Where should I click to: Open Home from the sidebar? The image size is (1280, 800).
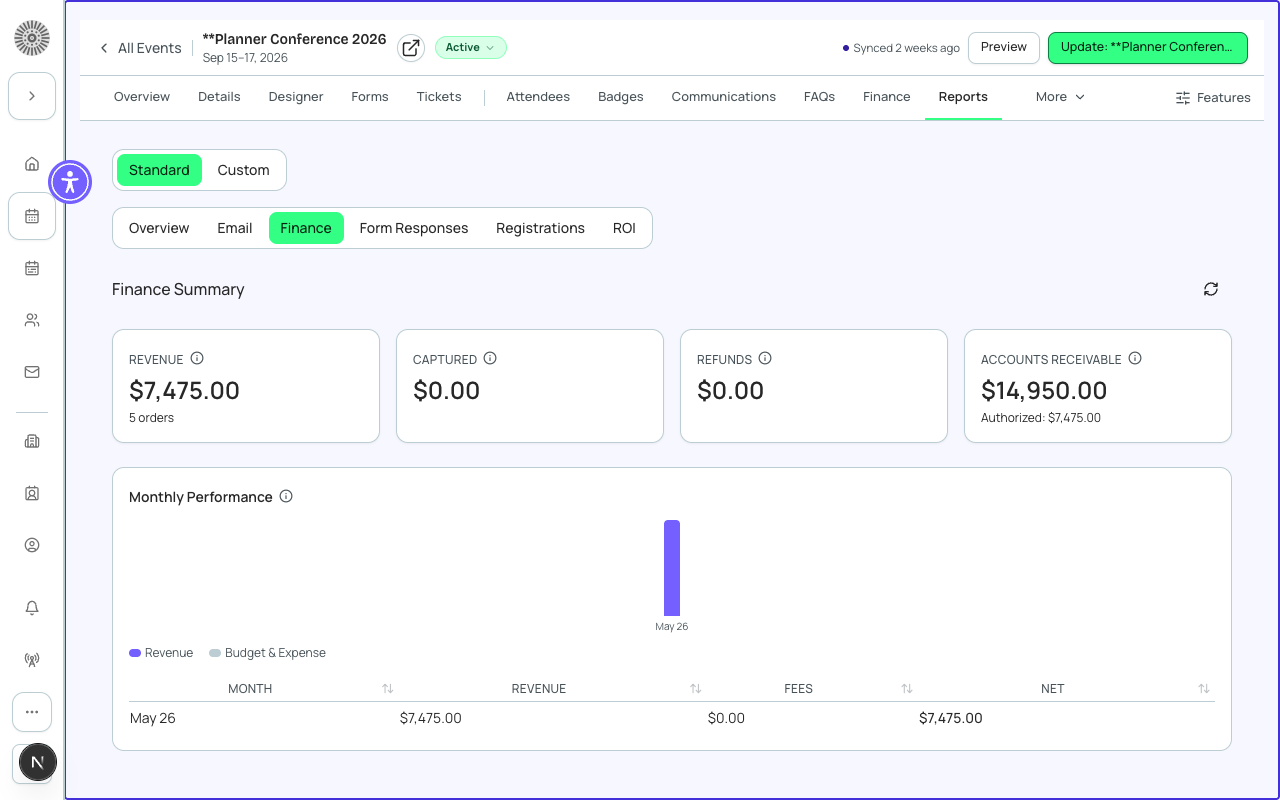(x=32, y=164)
